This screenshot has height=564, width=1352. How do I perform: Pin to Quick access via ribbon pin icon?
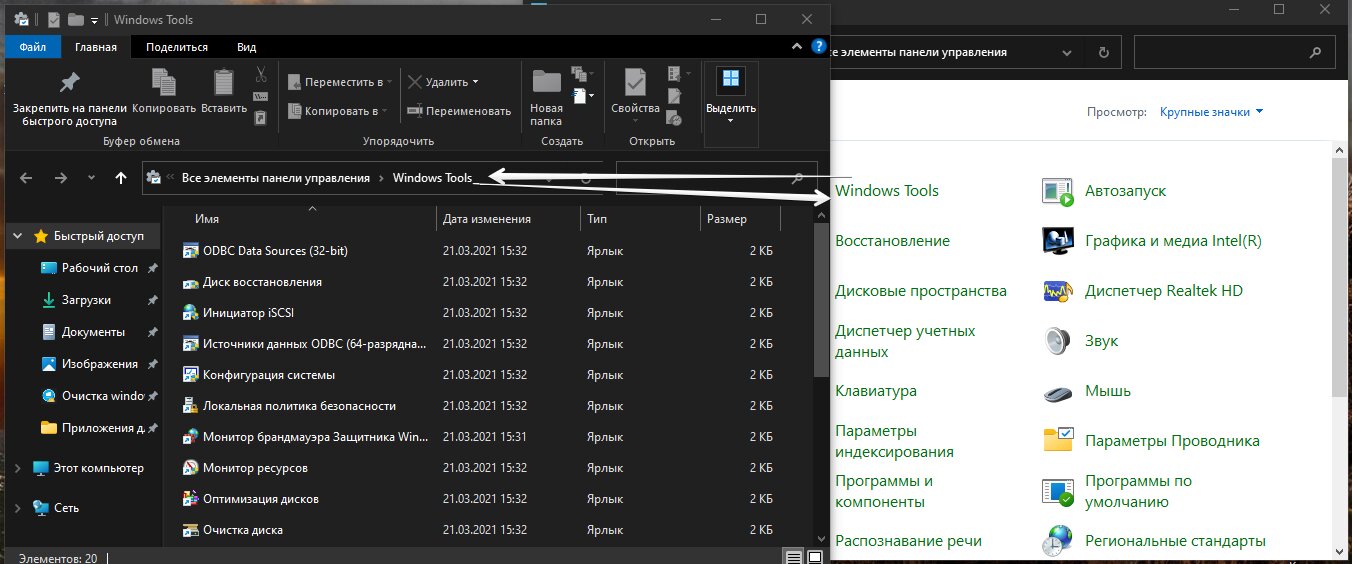coord(69,82)
